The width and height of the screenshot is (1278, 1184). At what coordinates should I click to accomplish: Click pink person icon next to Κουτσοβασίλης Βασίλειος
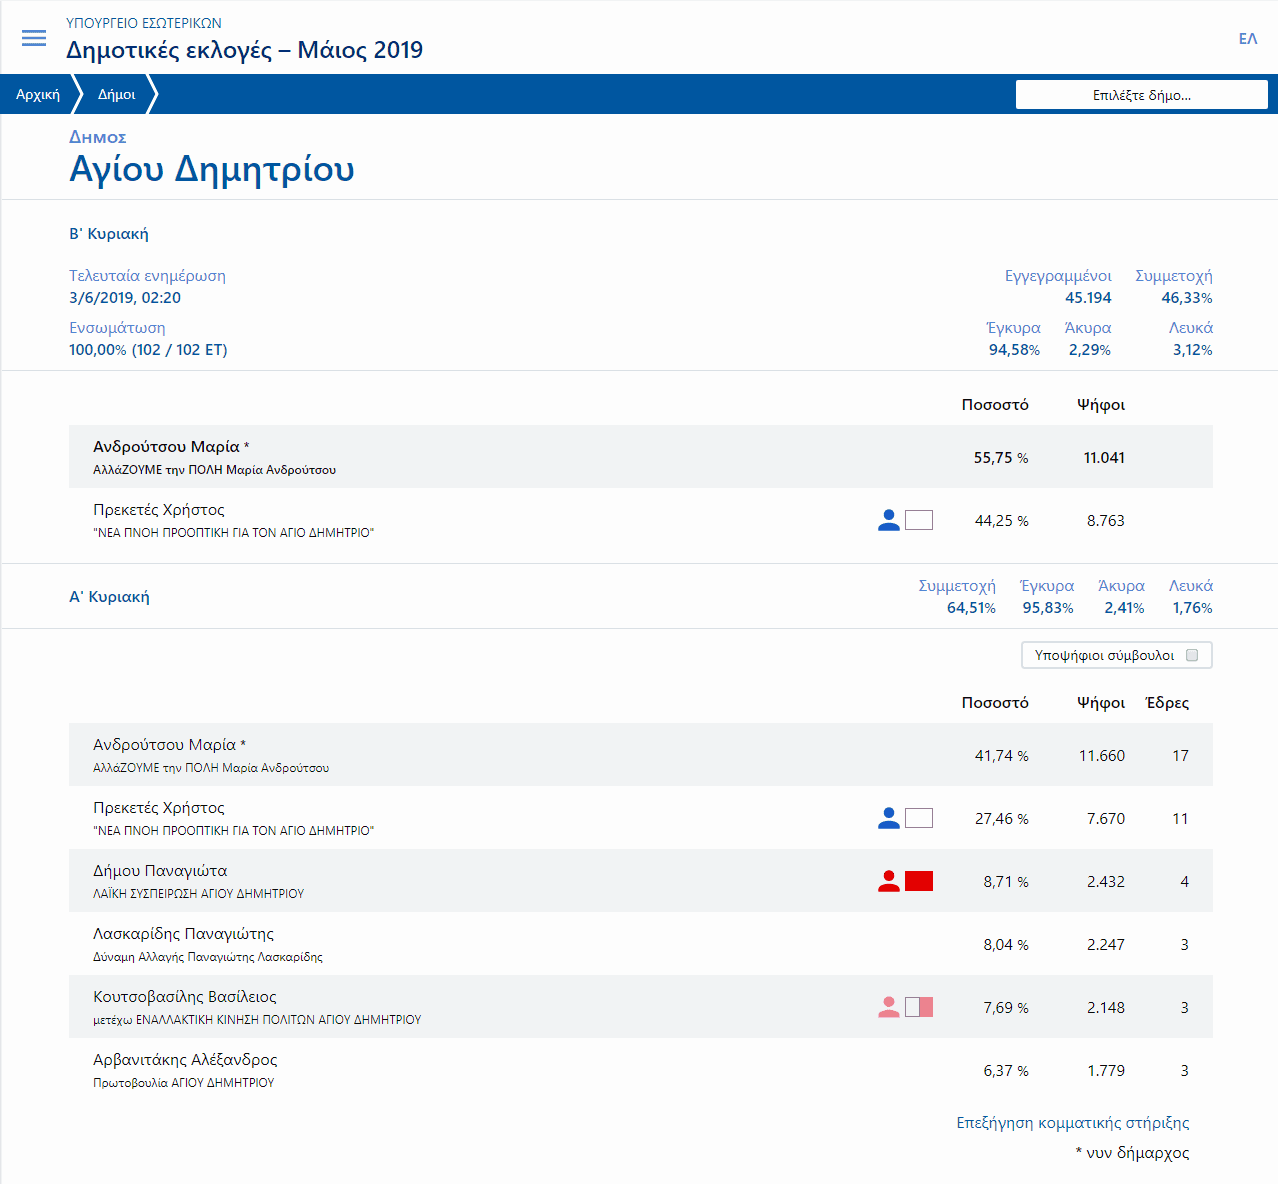tap(888, 1007)
